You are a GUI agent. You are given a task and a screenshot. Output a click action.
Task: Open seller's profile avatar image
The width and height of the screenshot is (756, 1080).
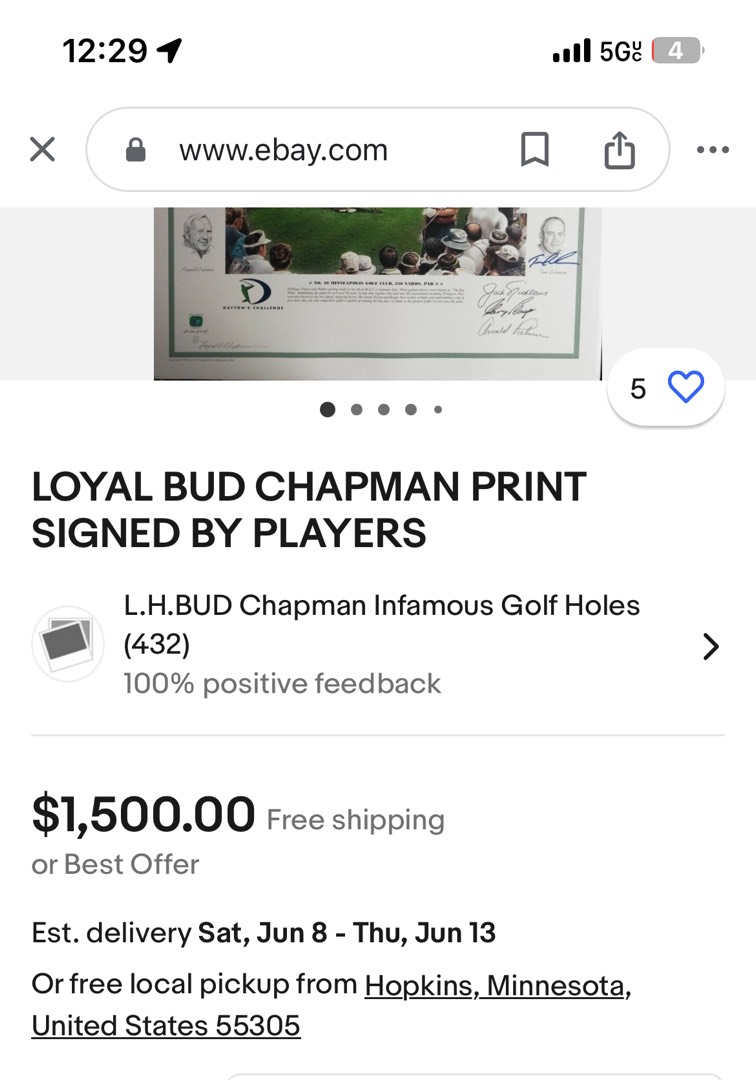[x=67, y=644]
